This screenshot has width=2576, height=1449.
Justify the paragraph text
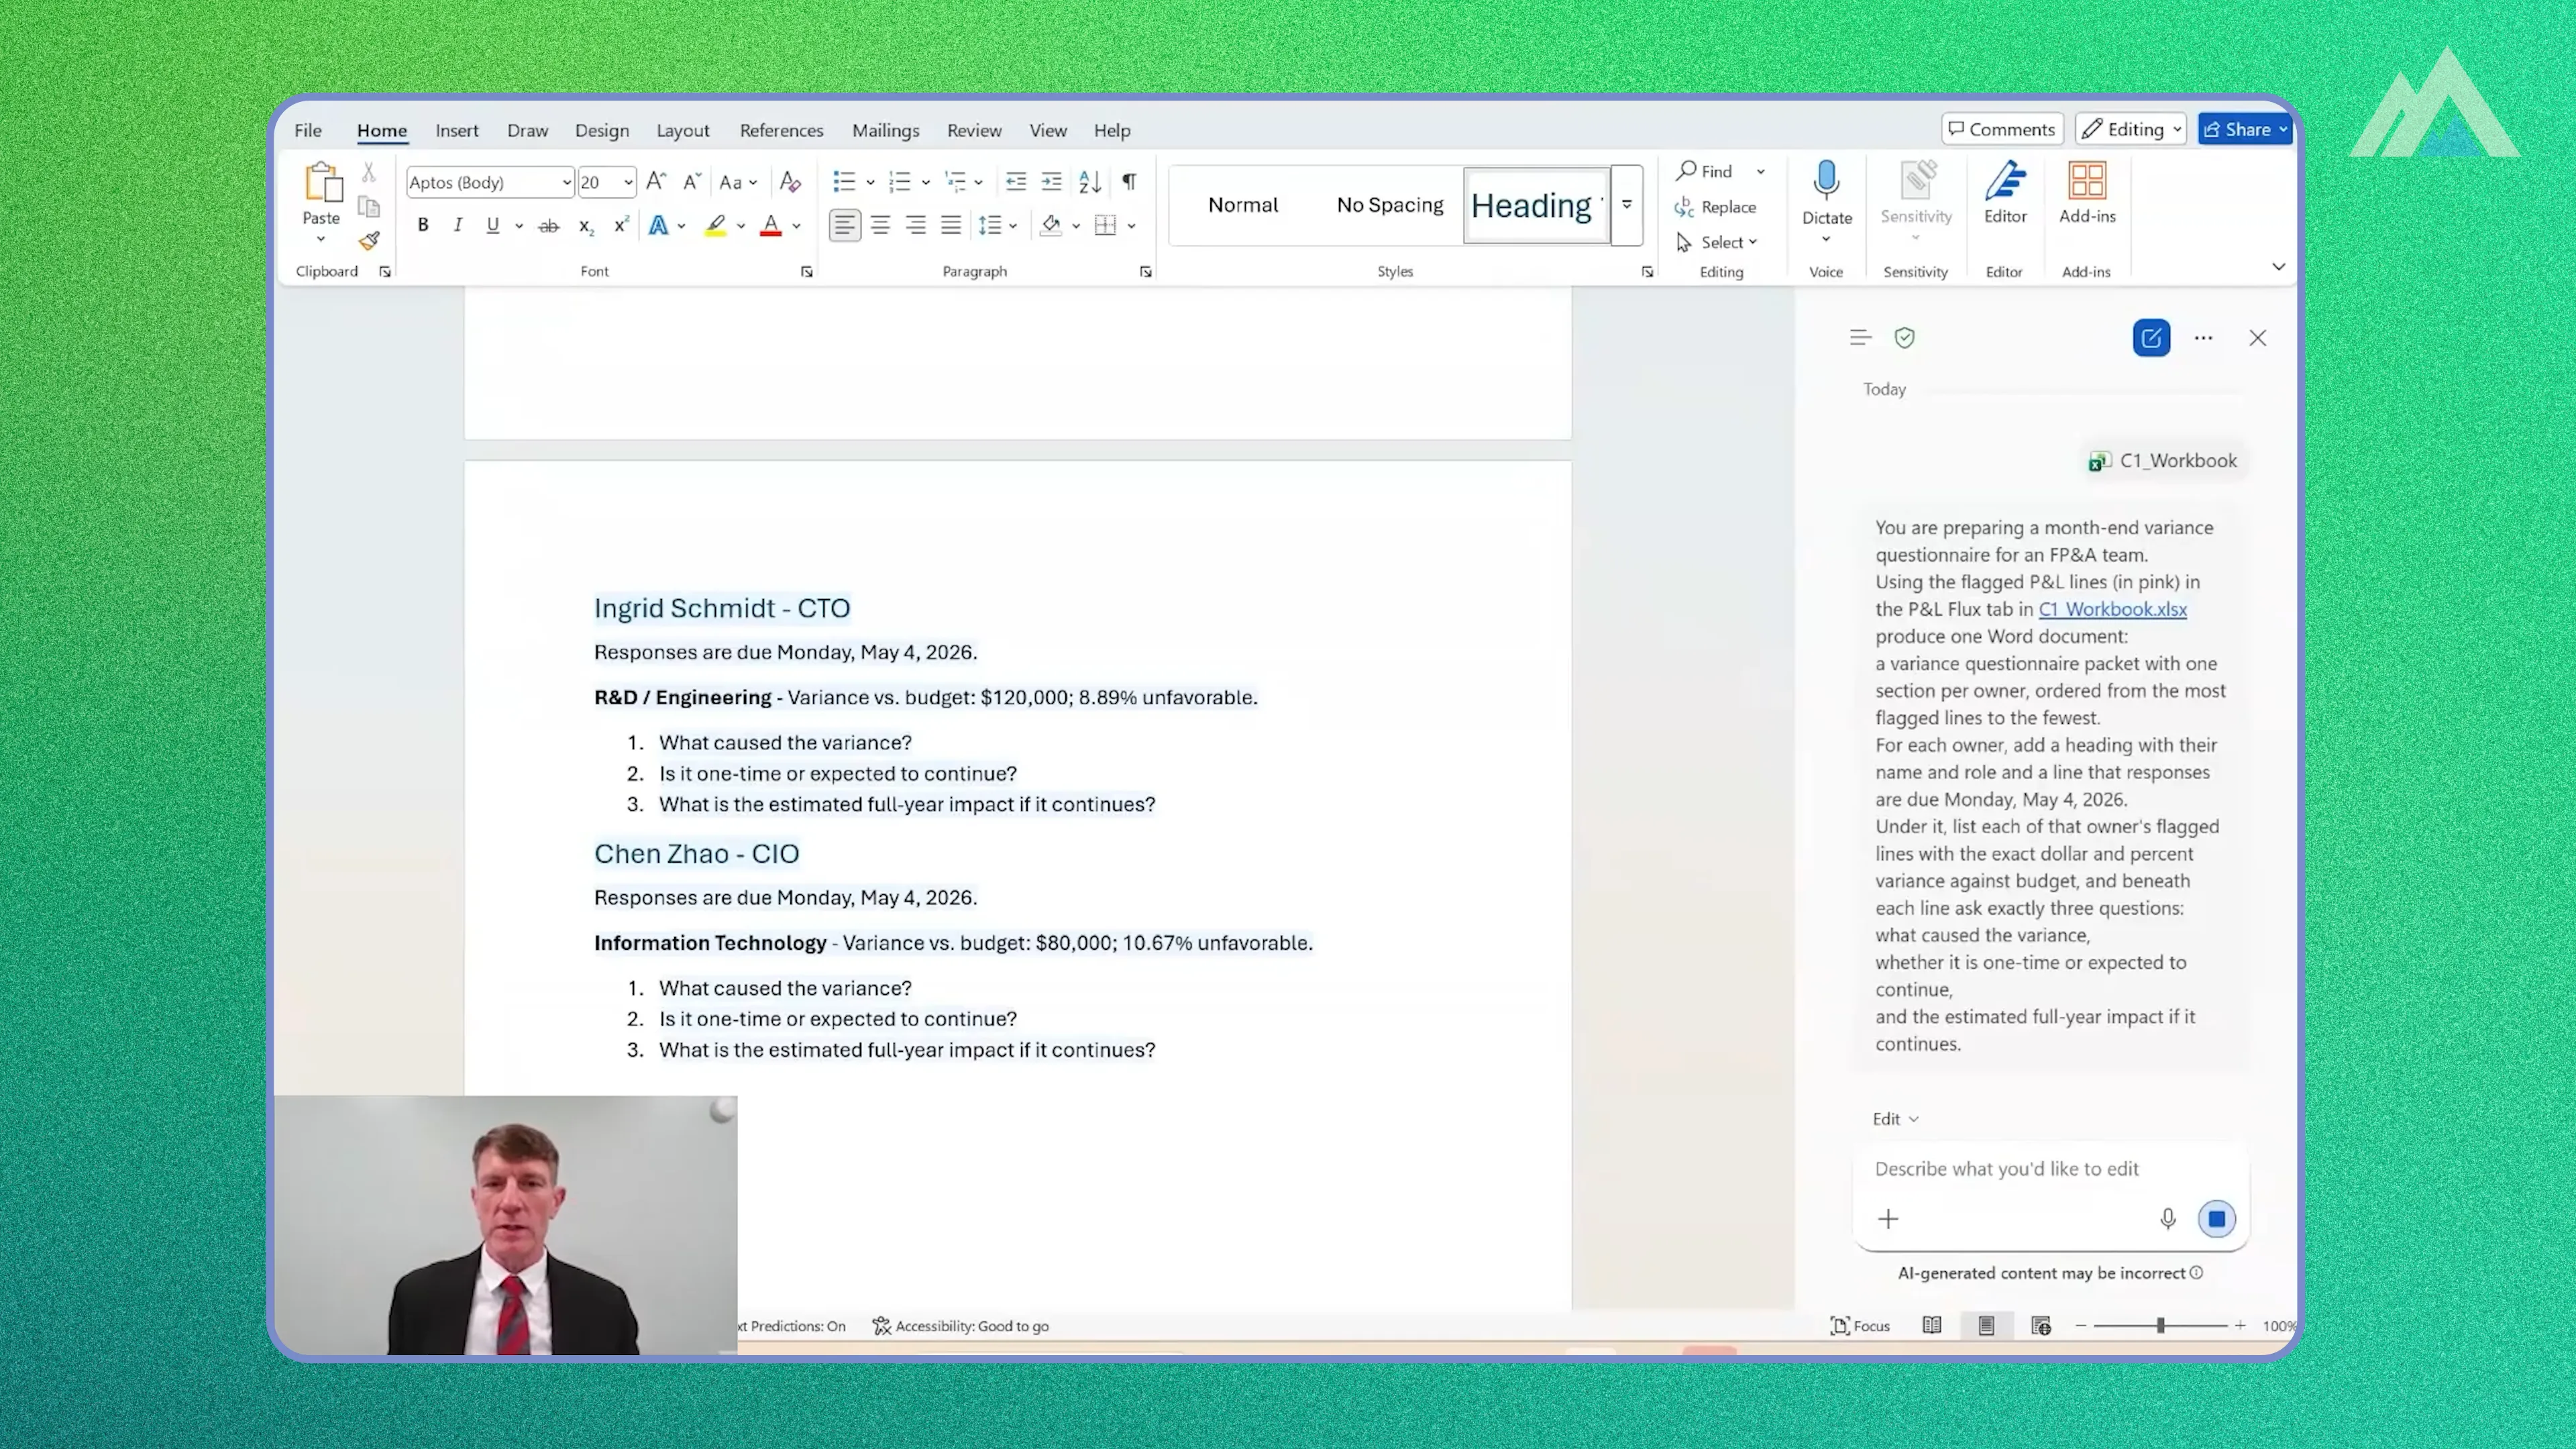point(951,226)
